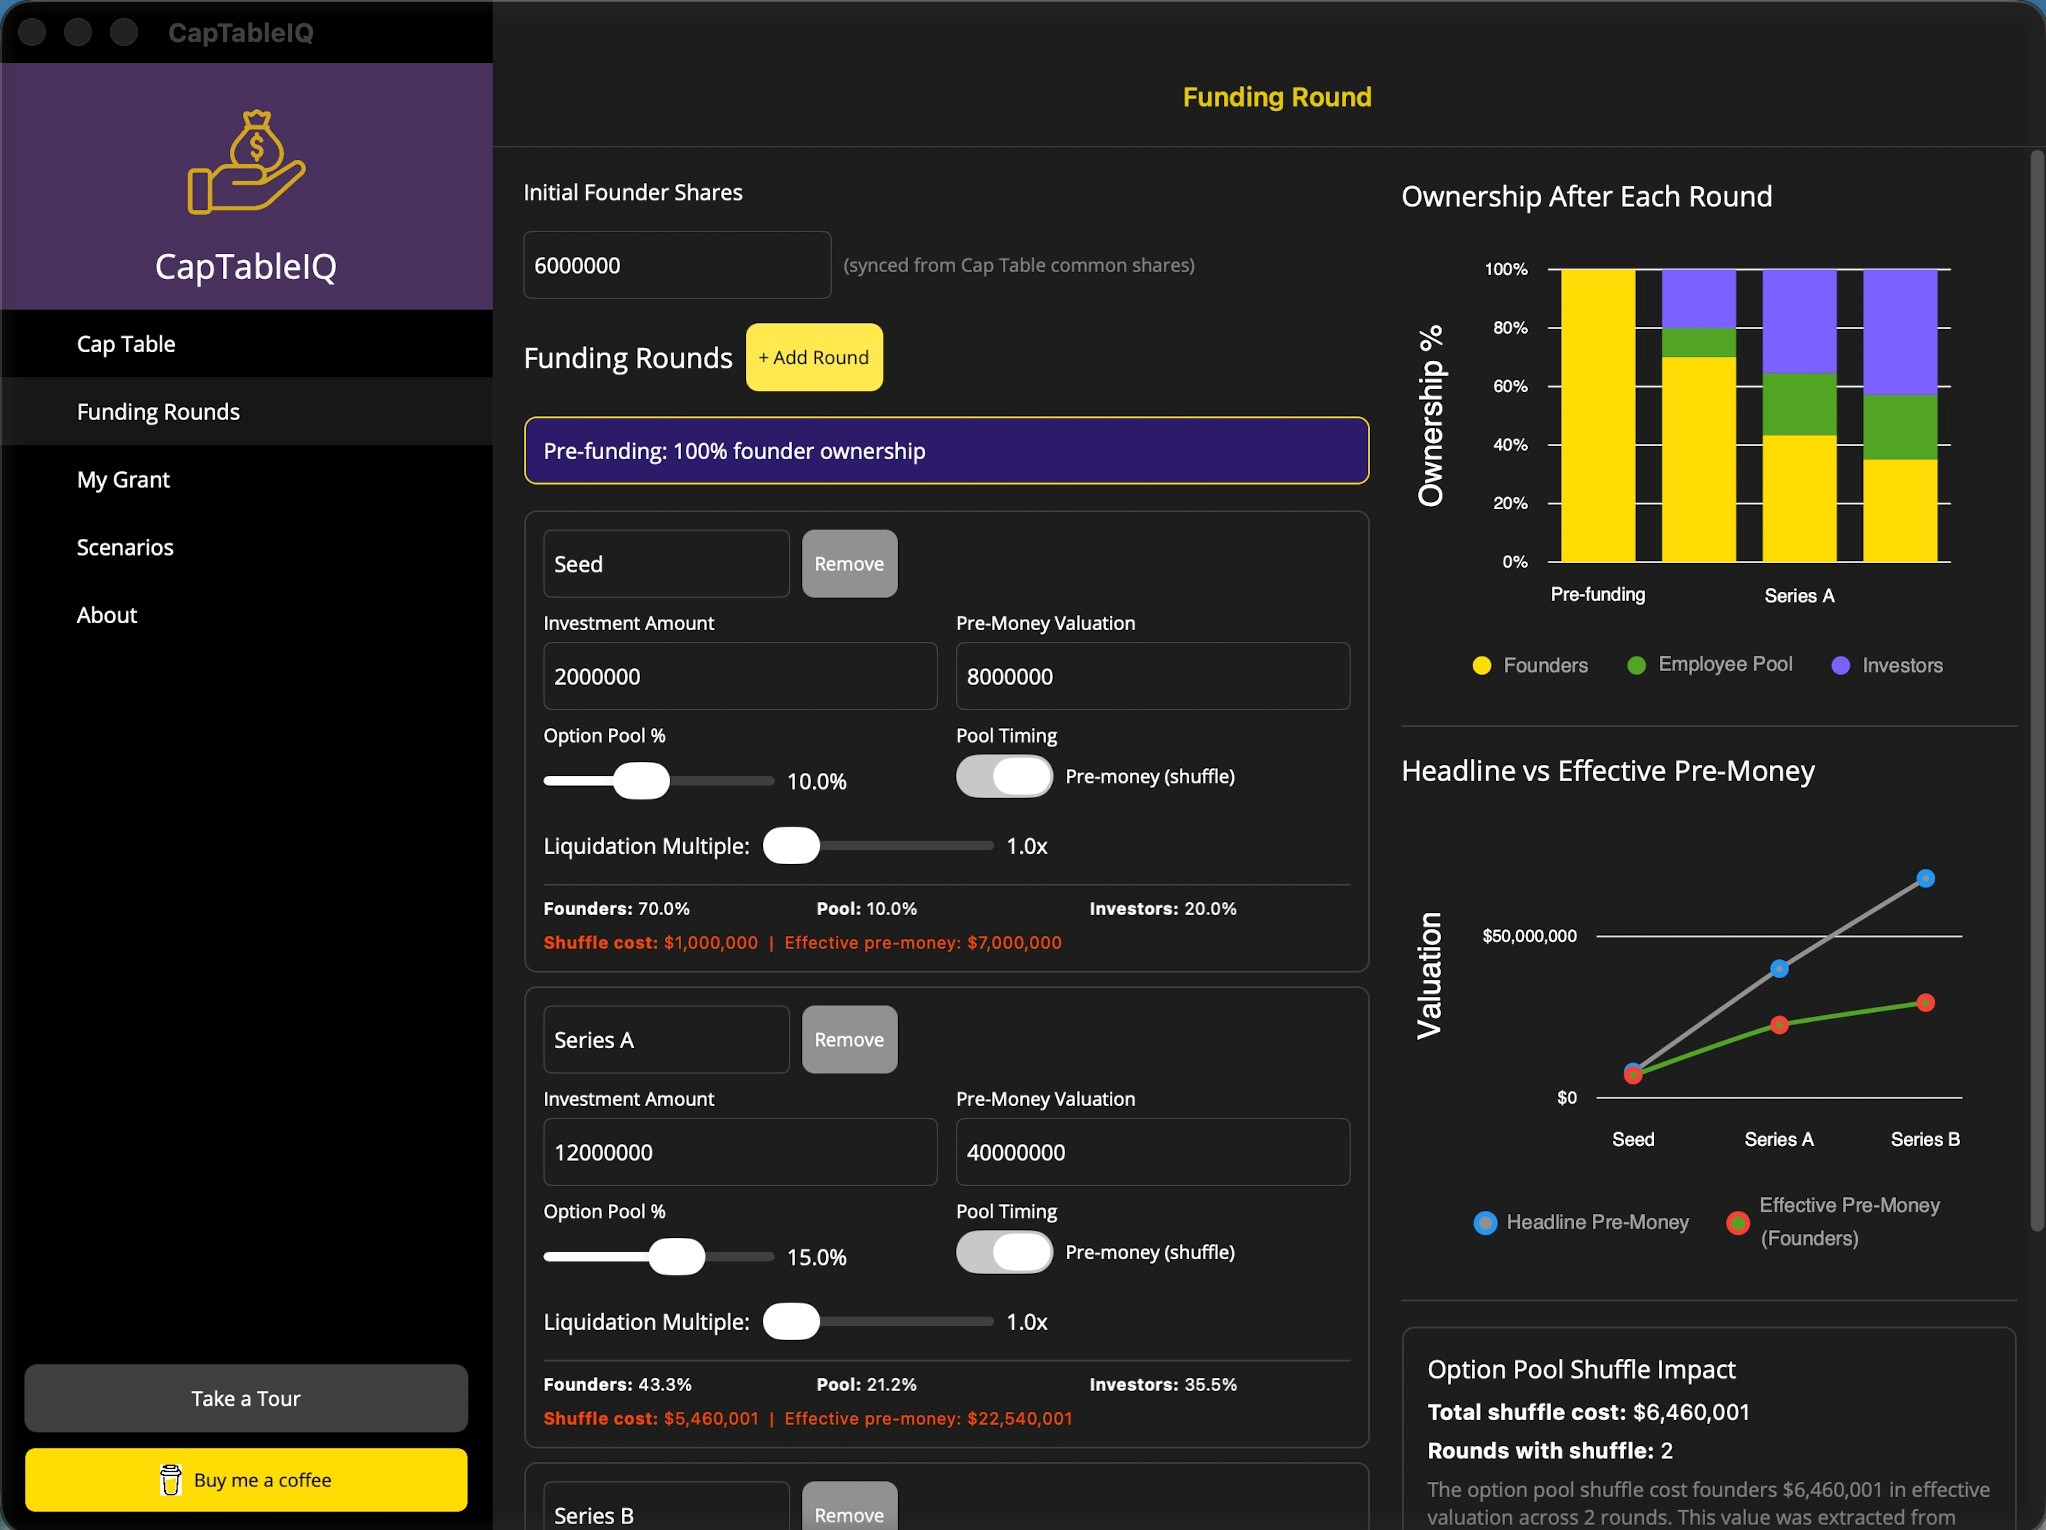Click the Initial Founder Shares input field
Viewport: 2046px width, 1530px height.
677,266
